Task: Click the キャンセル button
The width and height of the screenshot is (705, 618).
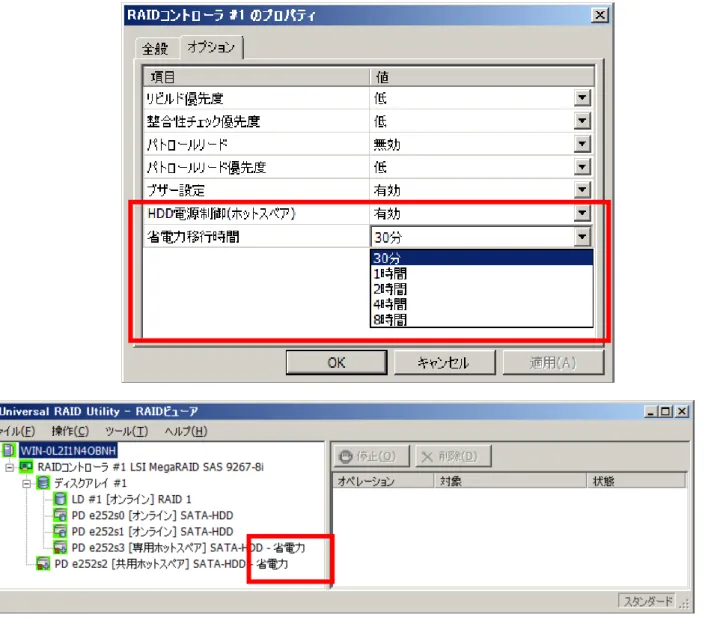Action: pos(444,362)
